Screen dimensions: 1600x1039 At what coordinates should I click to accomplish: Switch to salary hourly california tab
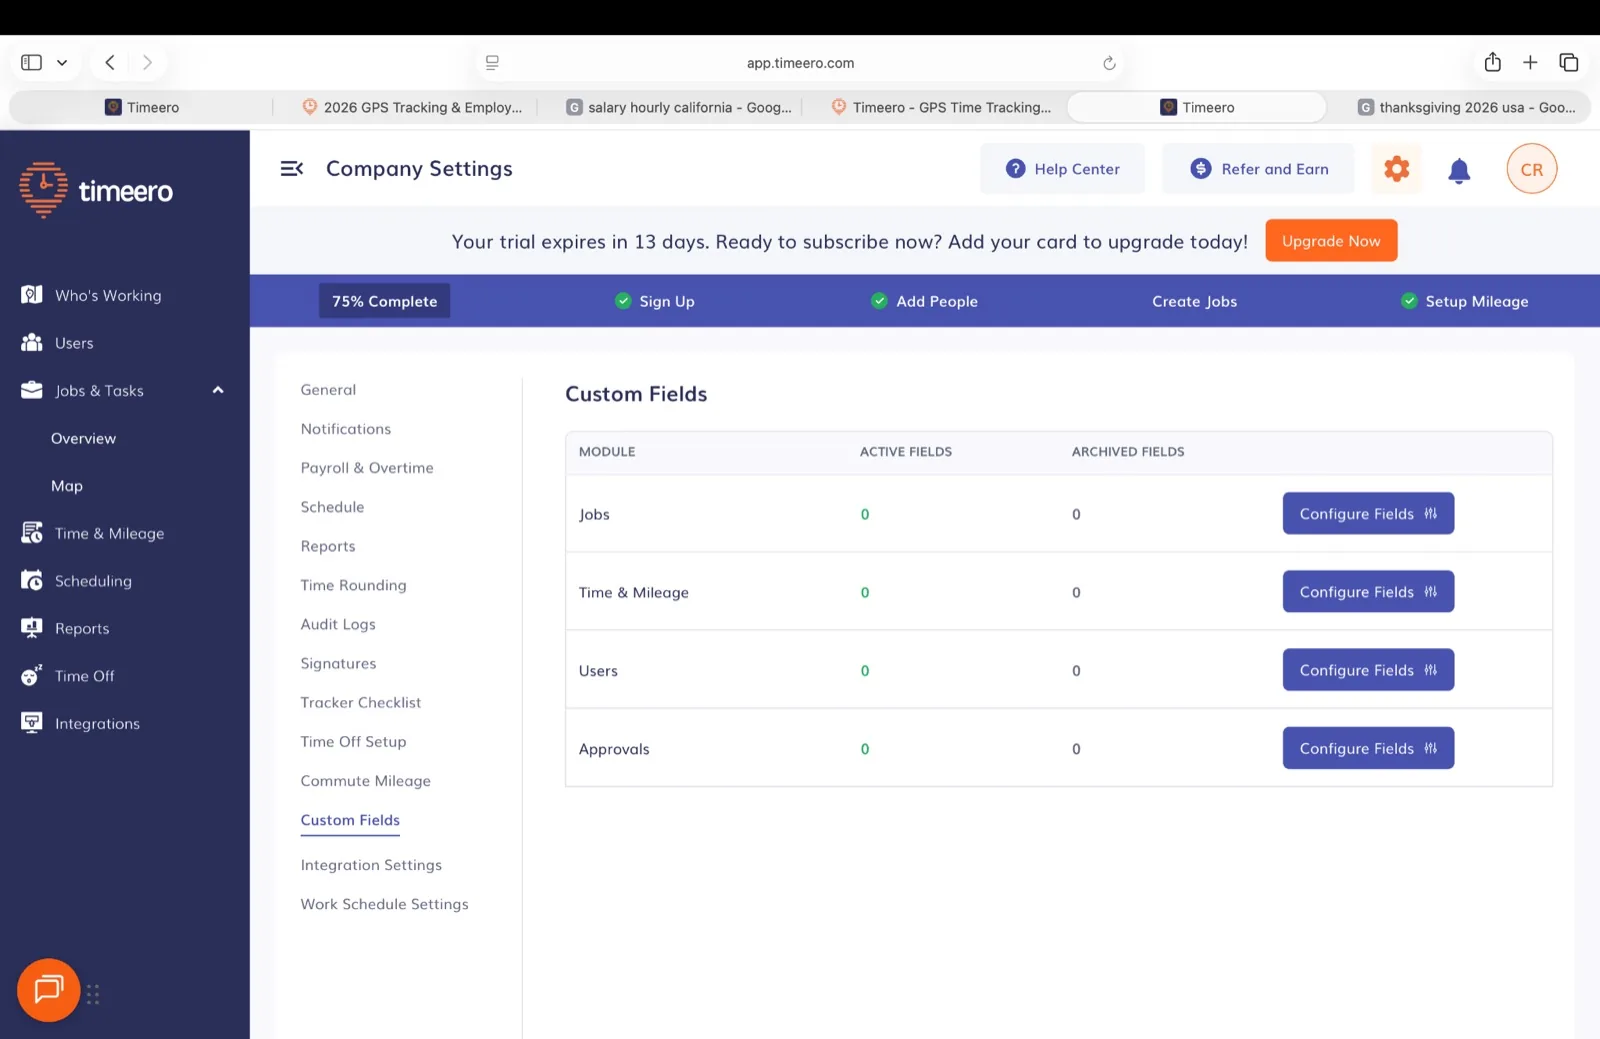click(x=679, y=107)
